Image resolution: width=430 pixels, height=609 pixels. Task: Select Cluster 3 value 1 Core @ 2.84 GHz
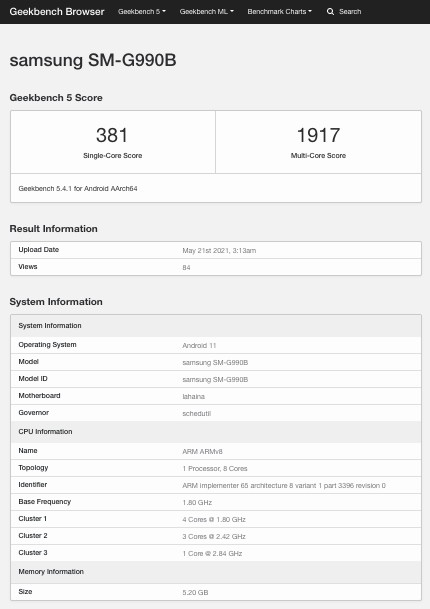tap(212, 554)
